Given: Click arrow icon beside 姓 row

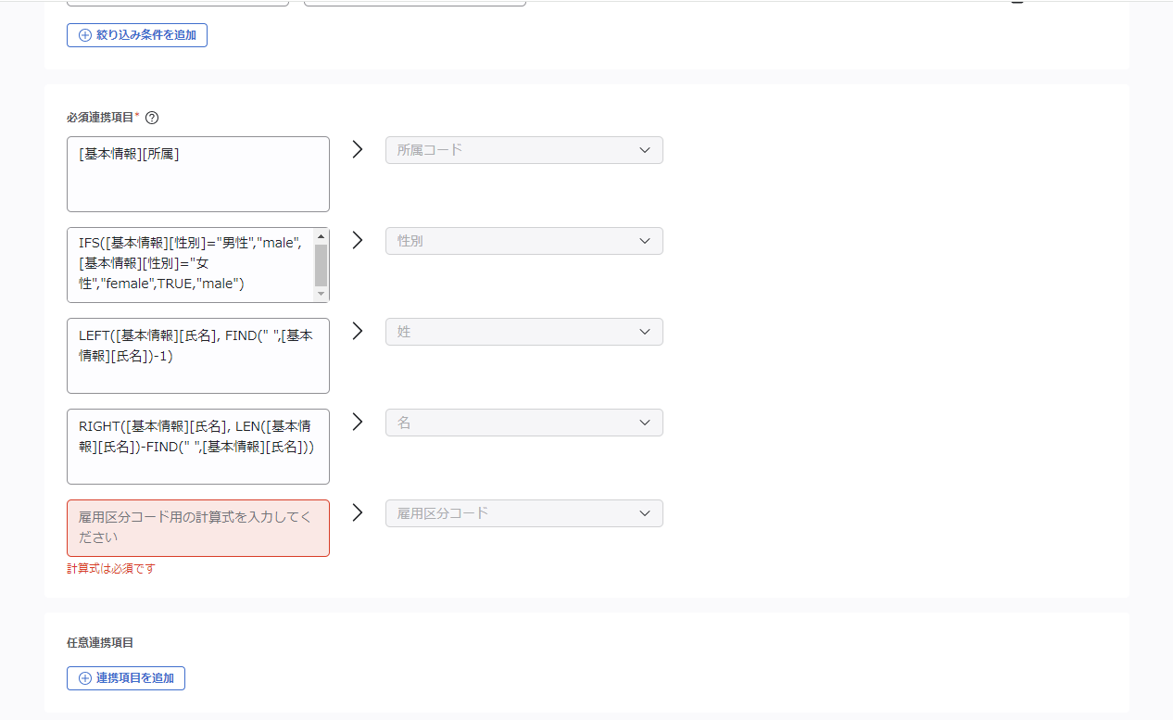Looking at the screenshot, I should [358, 331].
